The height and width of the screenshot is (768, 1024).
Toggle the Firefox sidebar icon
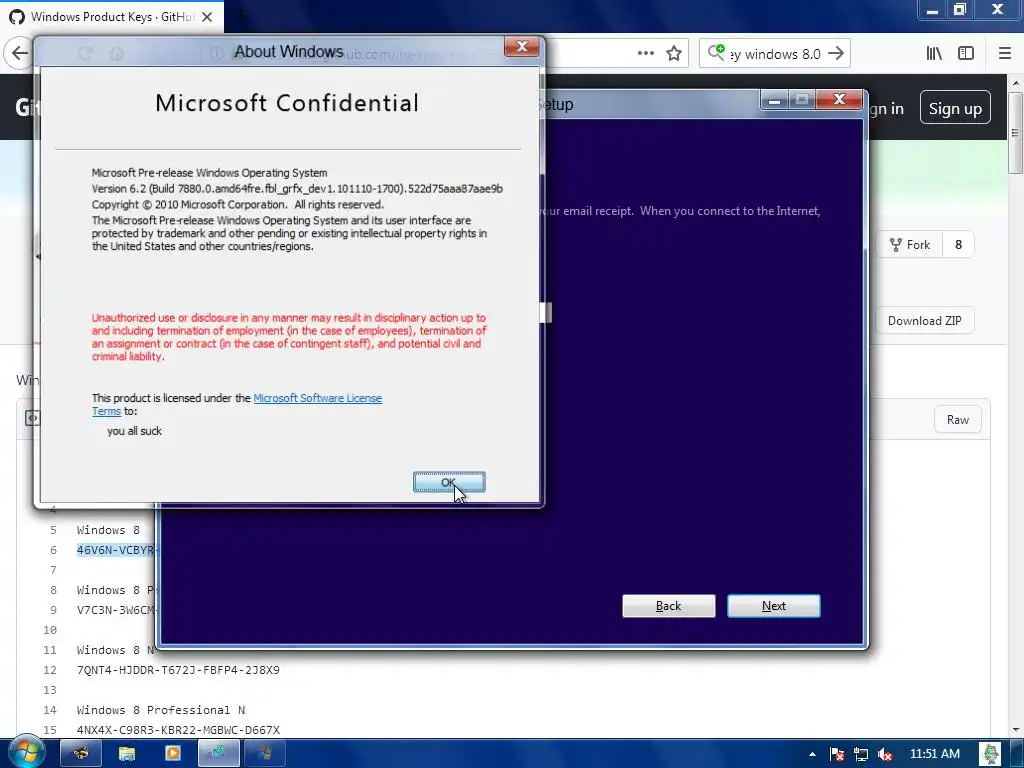point(966,54)
